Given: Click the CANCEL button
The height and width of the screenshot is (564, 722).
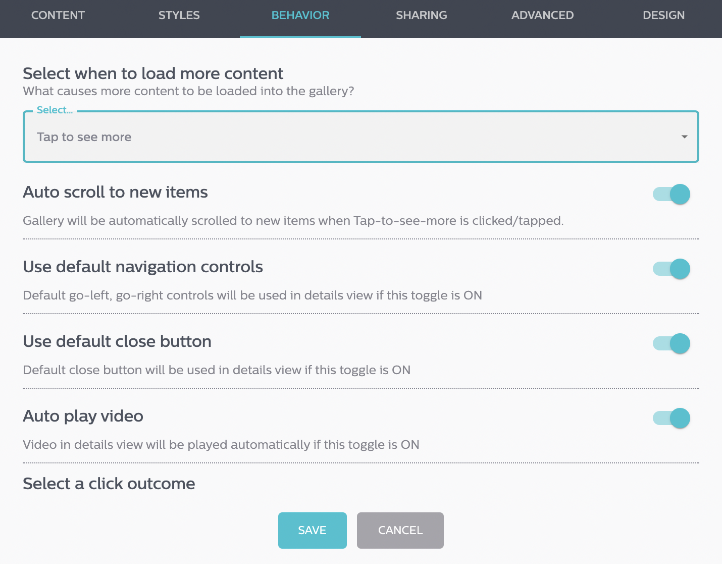Looking at the screenshot, I should point(400,530).
